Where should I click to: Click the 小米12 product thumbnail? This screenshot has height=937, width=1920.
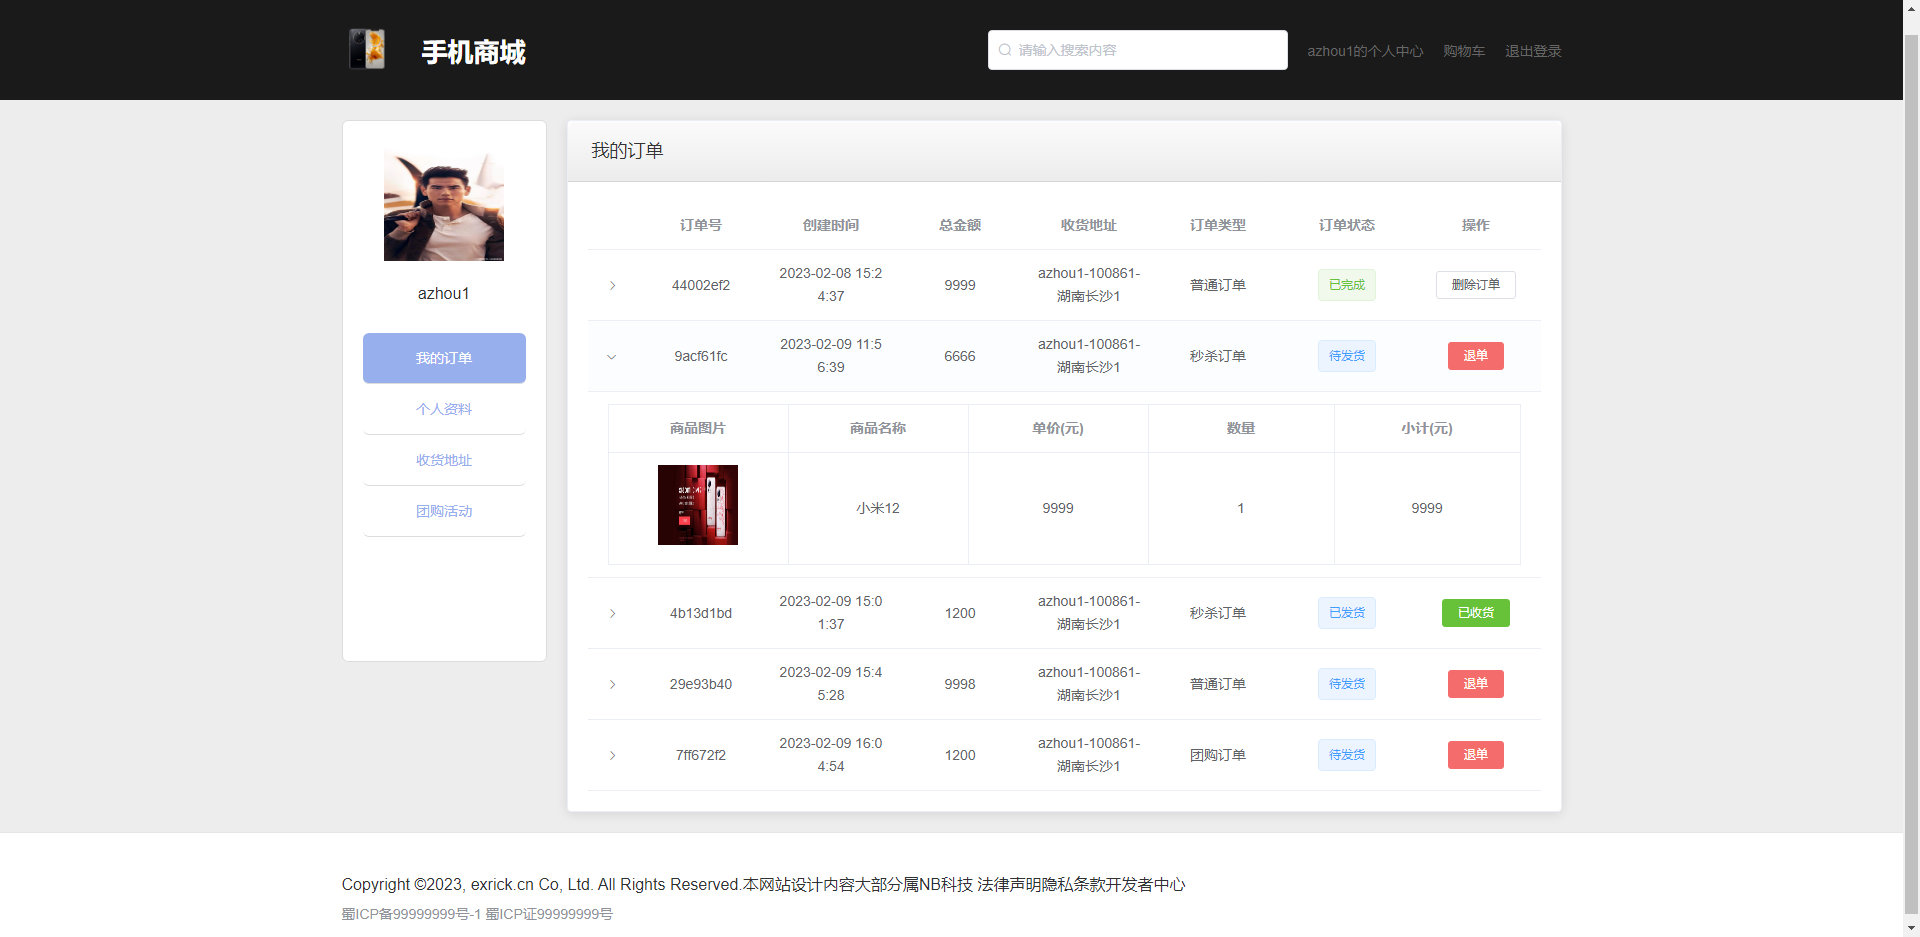(x=697, y=505)
